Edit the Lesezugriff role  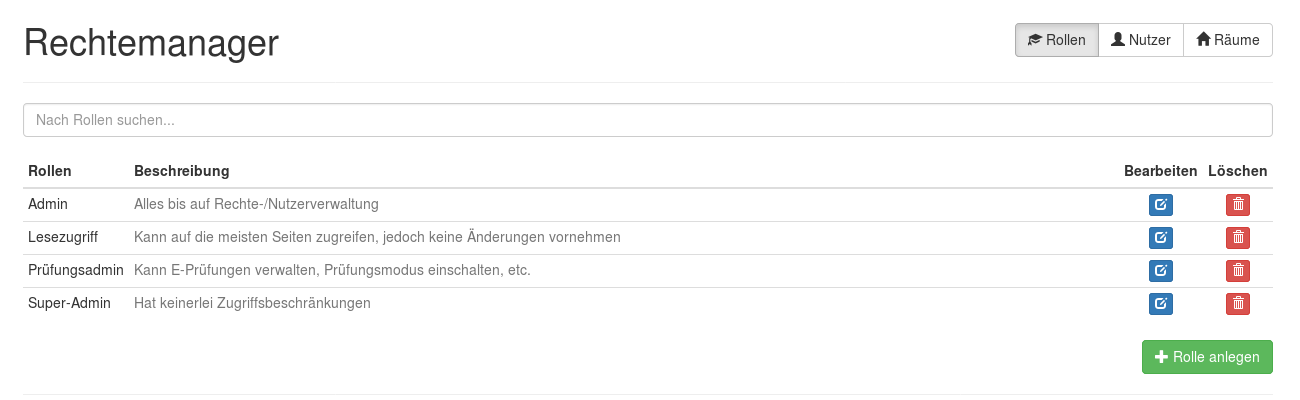point(1160,238)
